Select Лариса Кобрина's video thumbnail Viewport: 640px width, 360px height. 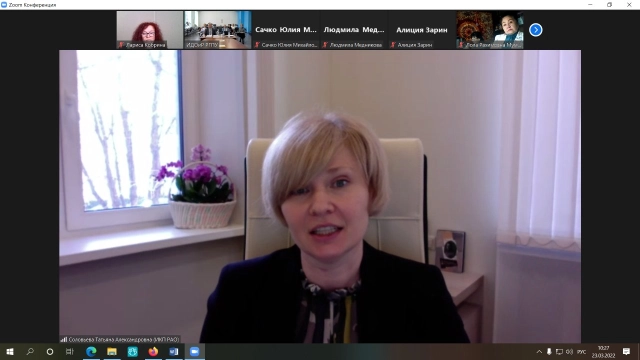pos(150,30)
